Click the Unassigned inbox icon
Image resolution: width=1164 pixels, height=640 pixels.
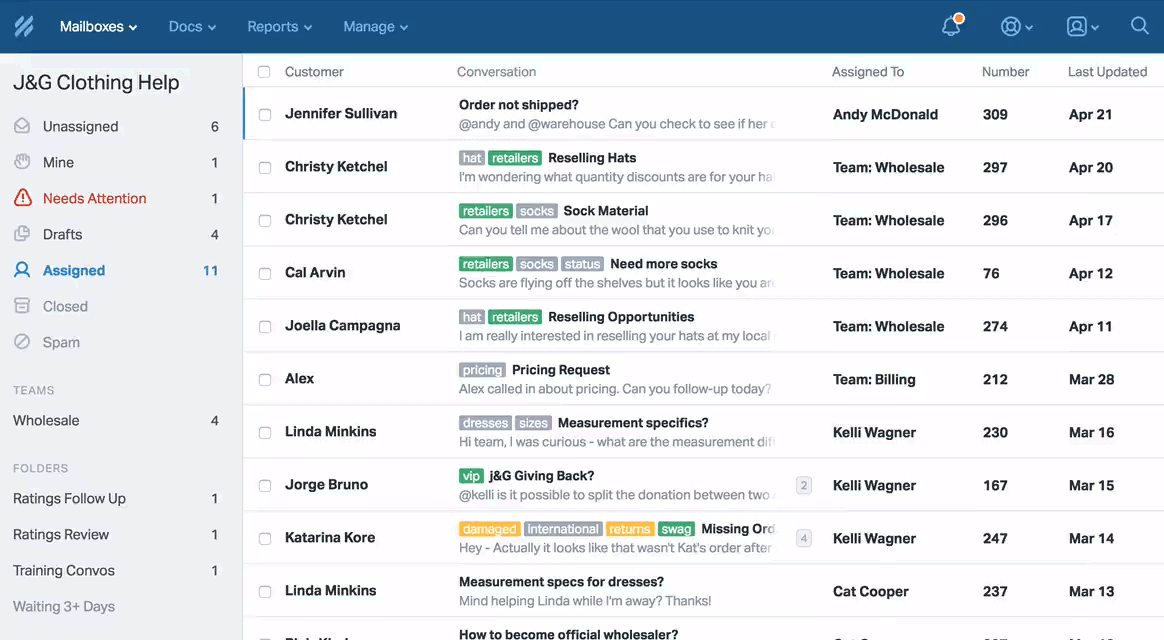tap(22, 126)
